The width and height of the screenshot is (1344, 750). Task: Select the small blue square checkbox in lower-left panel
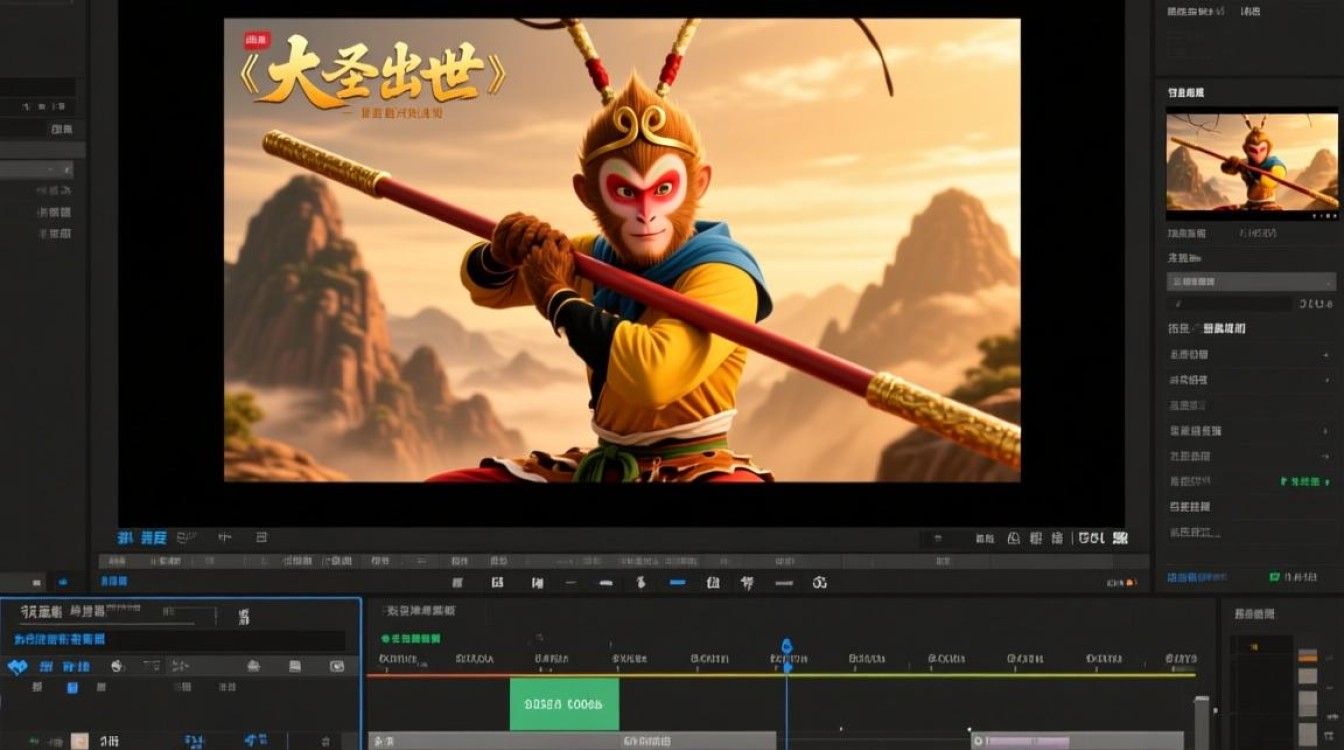click(72, 688)
